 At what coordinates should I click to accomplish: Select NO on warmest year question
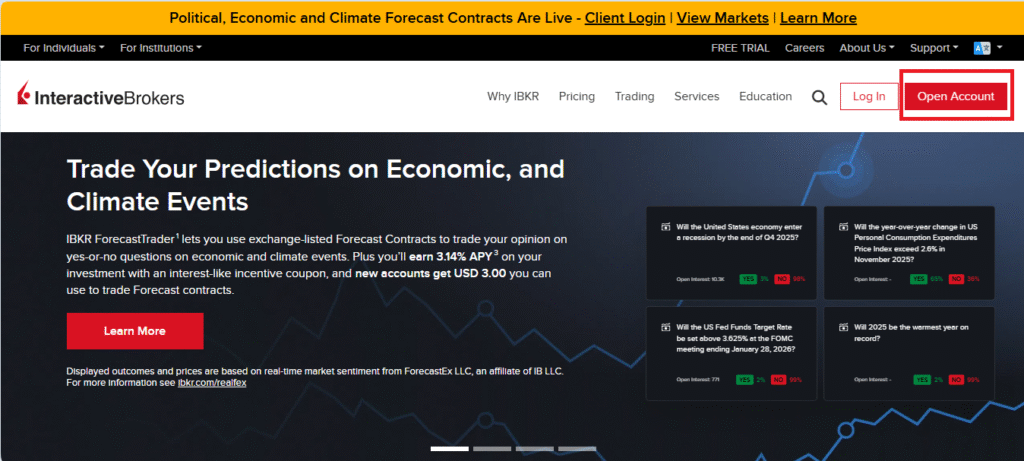pyautogui.click(x=956, y=379)
